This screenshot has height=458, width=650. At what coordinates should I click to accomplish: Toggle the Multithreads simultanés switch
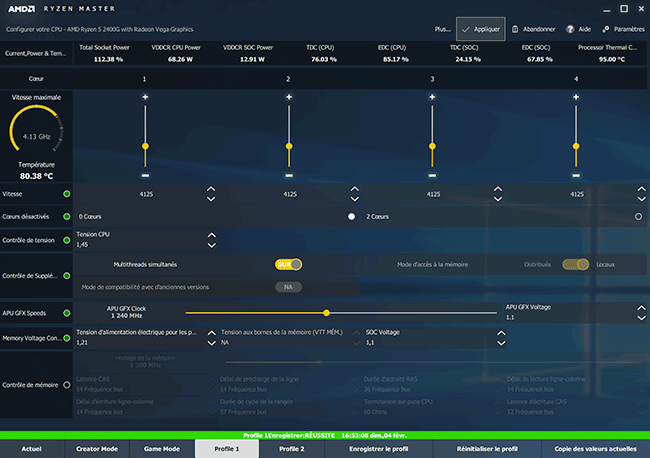pos(289,265)
